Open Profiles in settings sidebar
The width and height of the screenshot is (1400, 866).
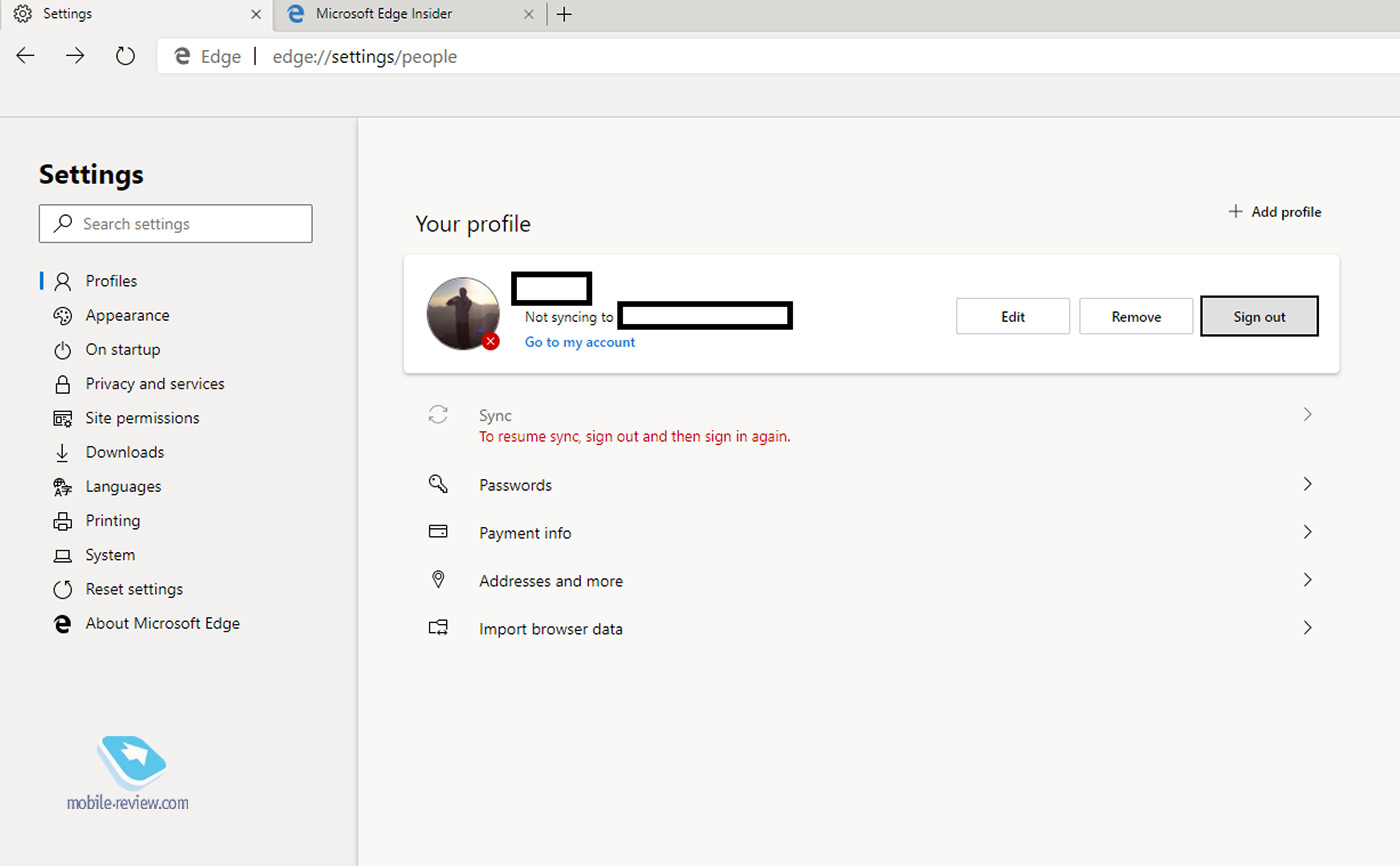[x=111, y=281]
